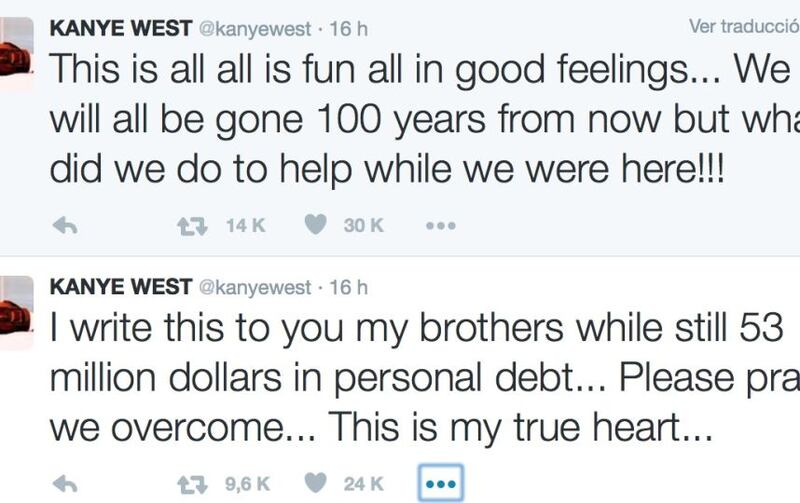Open highlighted more options on second tweet

(x=441, y=483)
